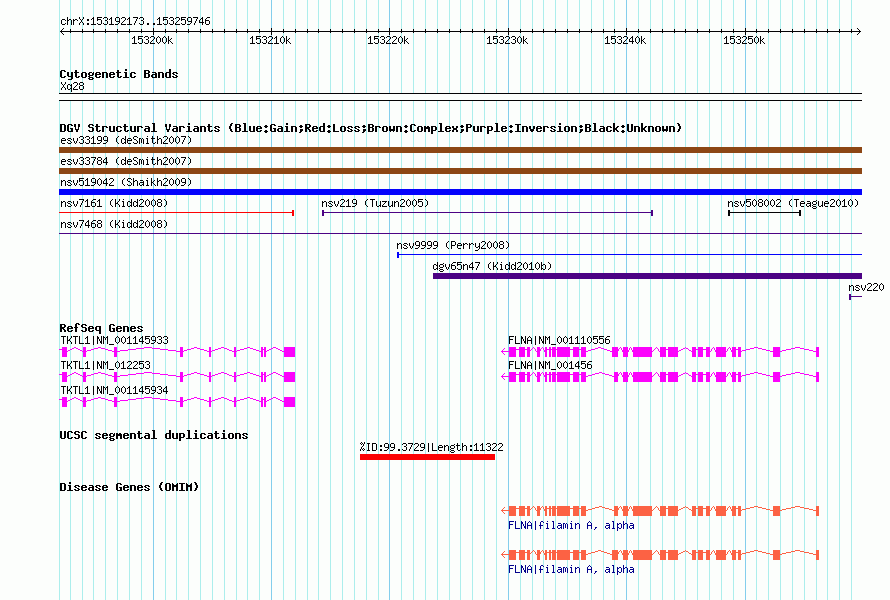Click the dgv65n47 (Kidd2010b) label

click(492, 266)
